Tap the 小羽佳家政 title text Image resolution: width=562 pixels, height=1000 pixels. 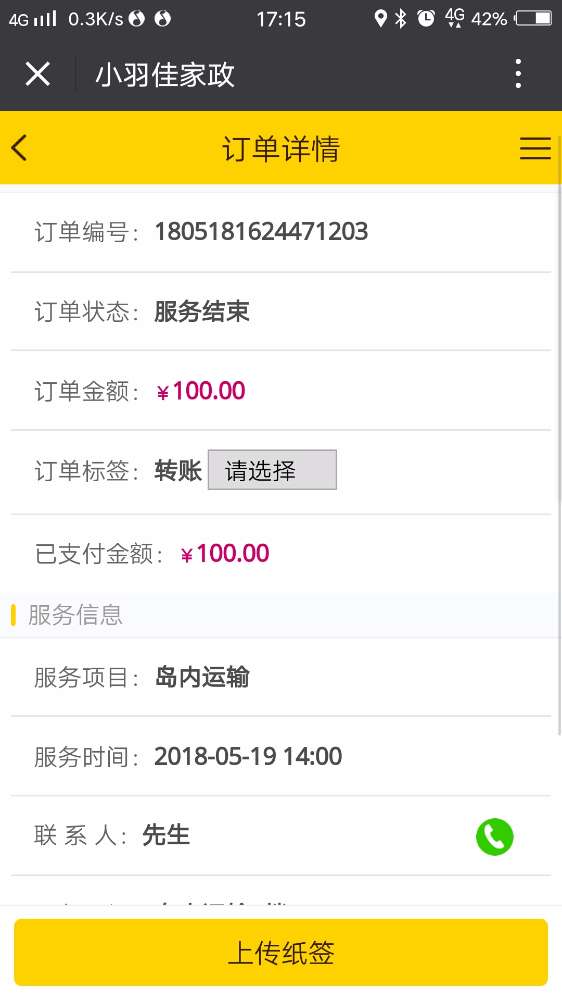(165, 75)
